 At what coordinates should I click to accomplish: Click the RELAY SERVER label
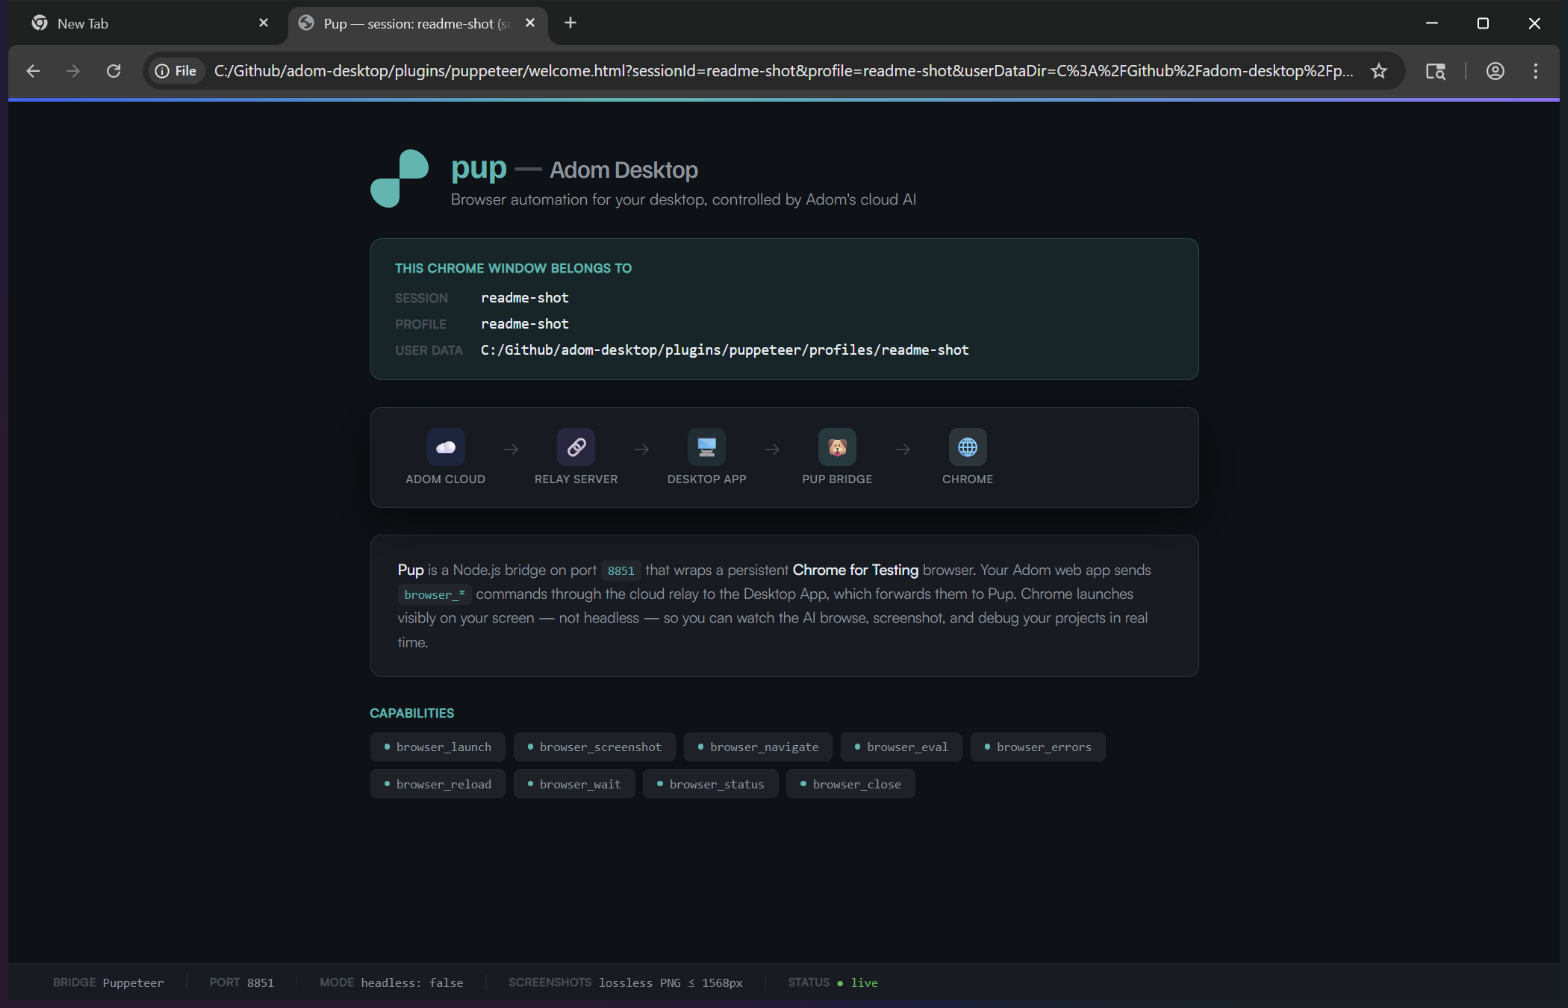pyautogui.click(x=576, y=479)
